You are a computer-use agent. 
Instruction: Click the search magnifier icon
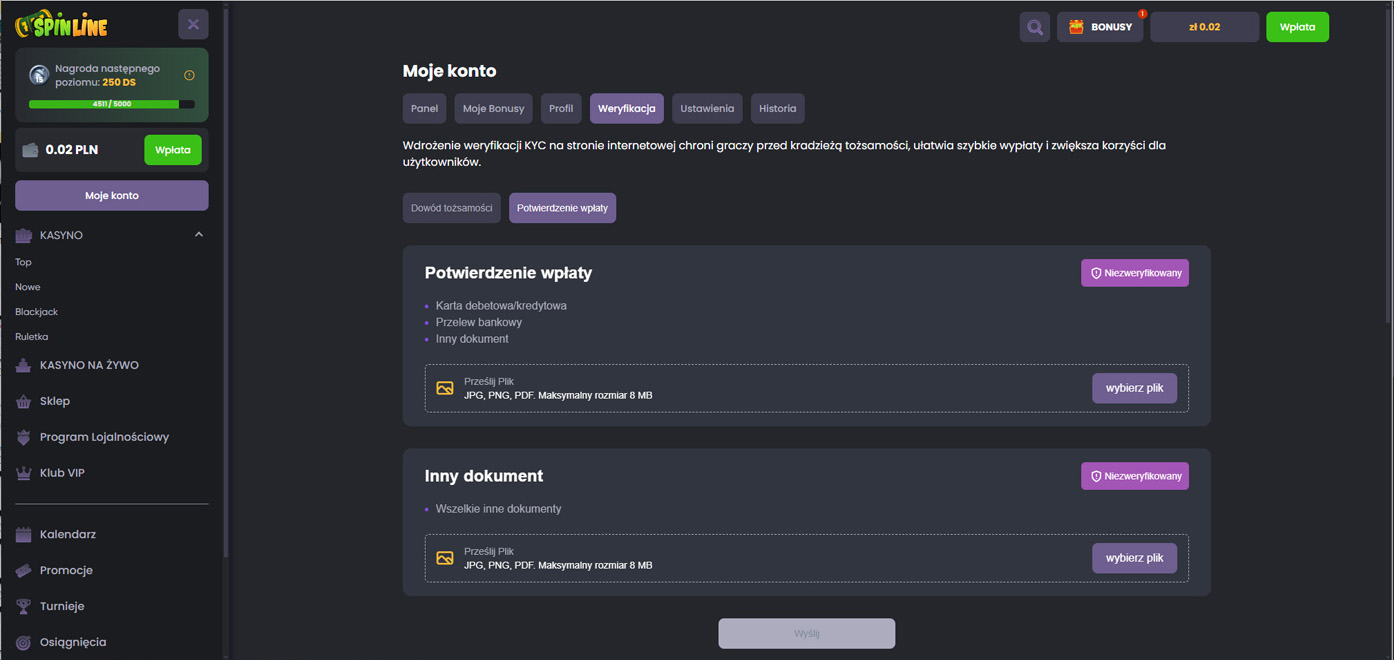click(1035, 27)
